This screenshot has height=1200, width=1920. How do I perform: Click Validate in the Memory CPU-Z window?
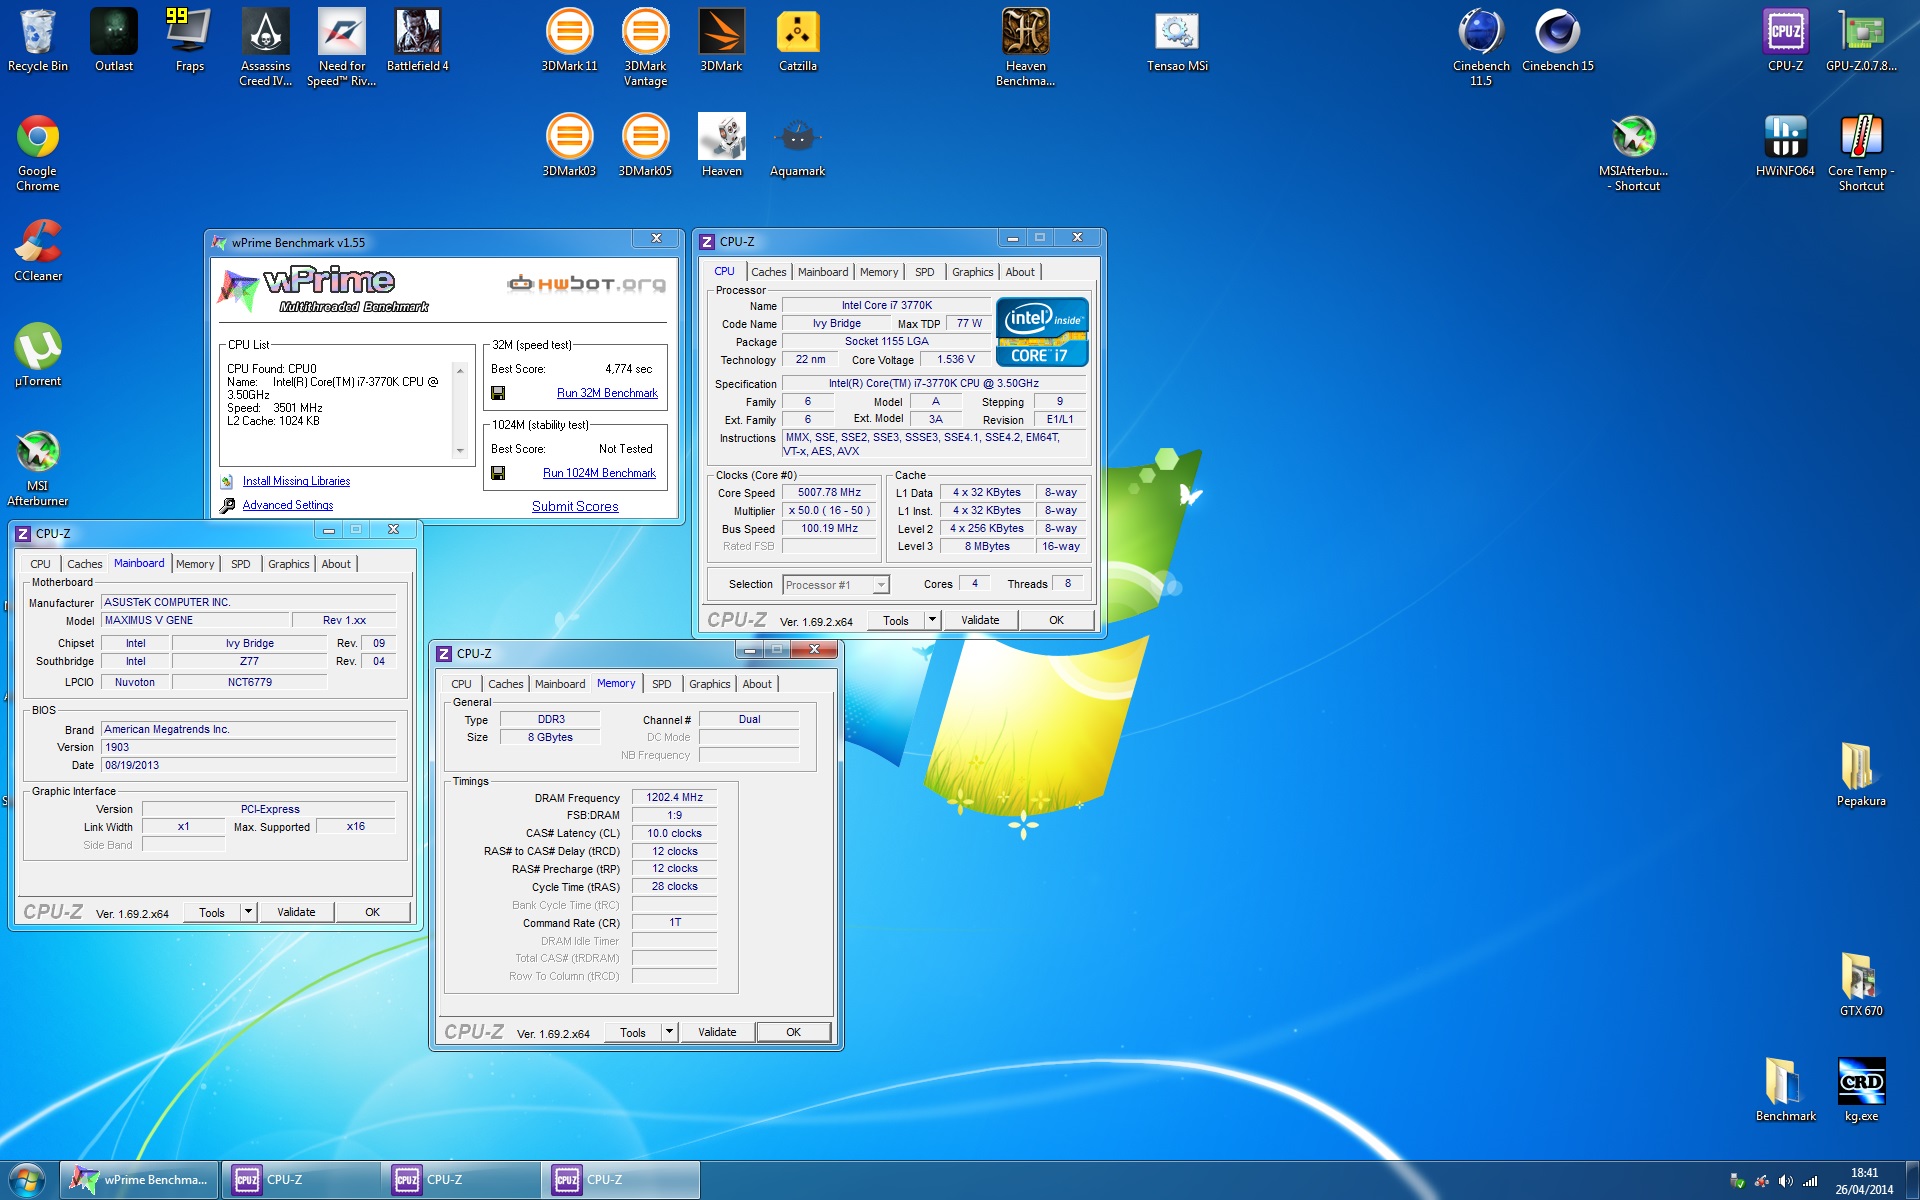point(717,1032)
